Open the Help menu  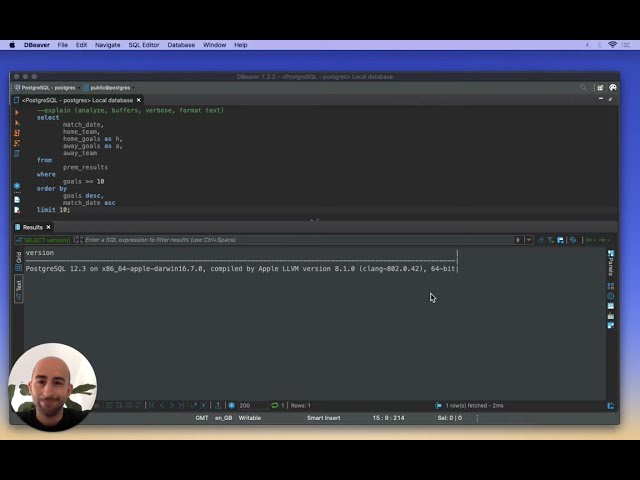point(240,45)
